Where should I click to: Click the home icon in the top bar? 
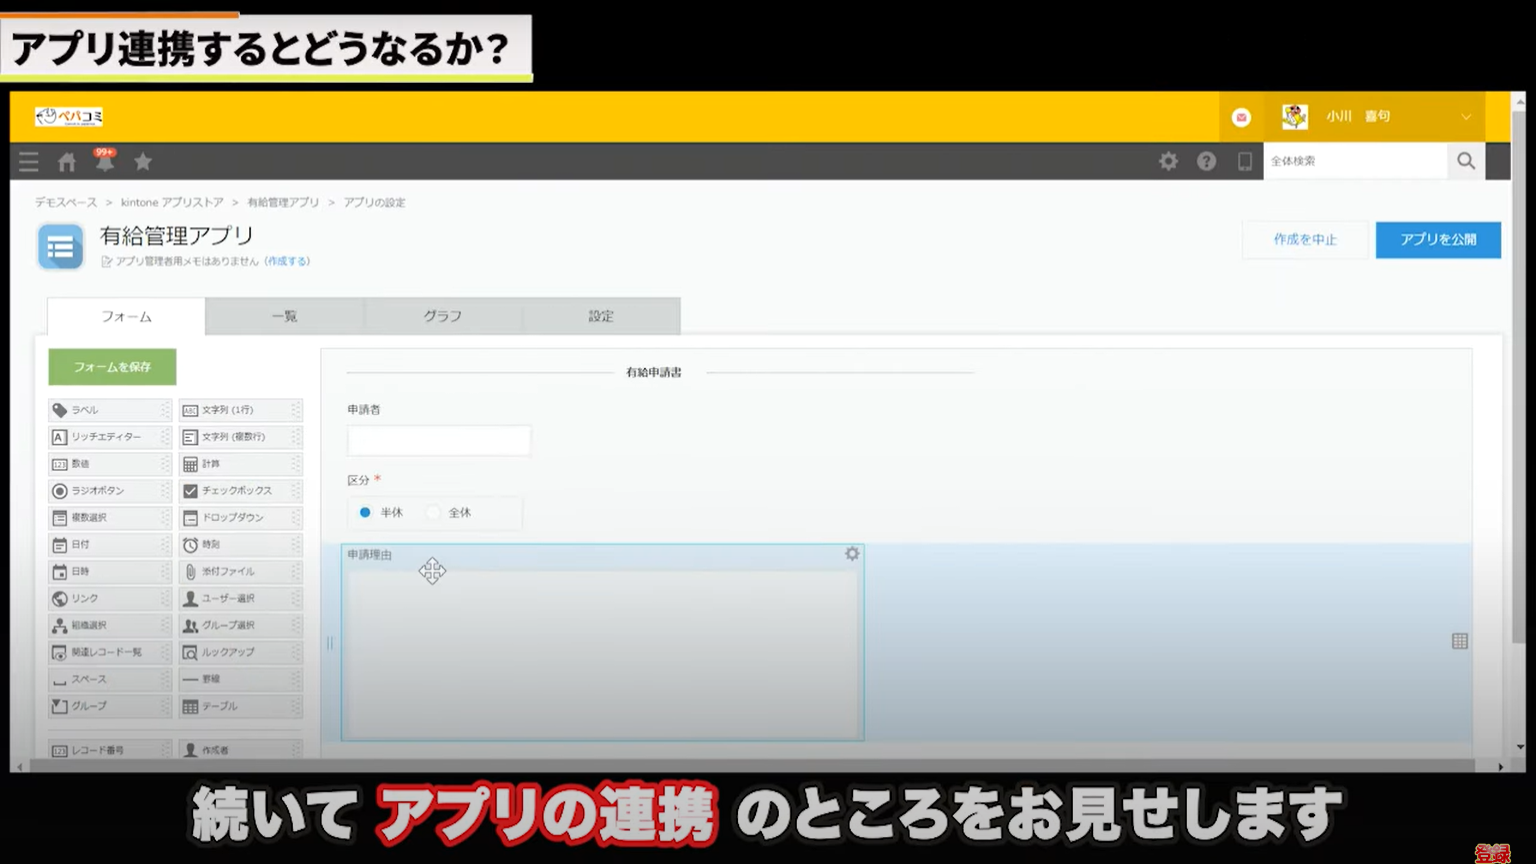[x=66, y=161]
